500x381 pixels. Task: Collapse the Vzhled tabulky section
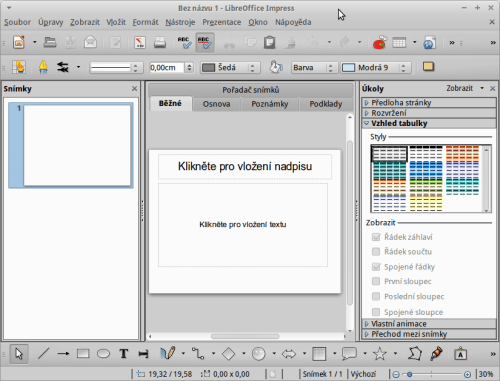coord(429,123)
